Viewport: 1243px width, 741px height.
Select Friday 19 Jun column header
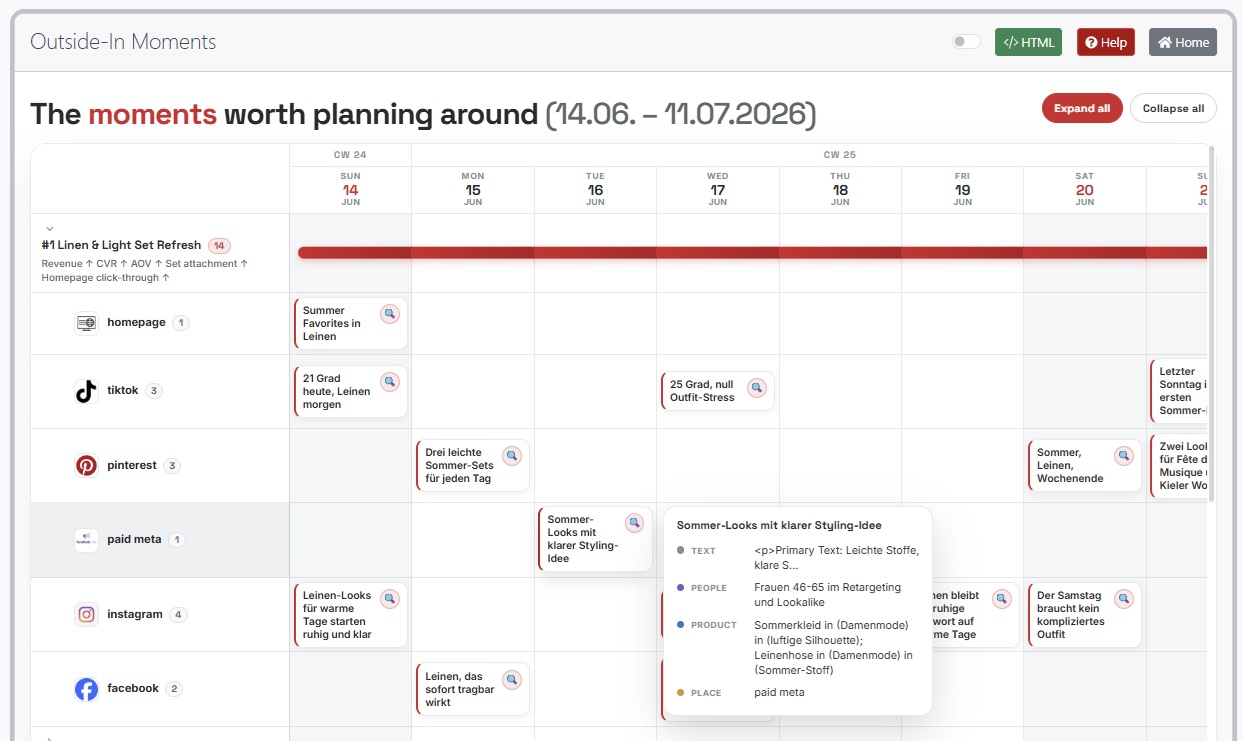(962, 189)
